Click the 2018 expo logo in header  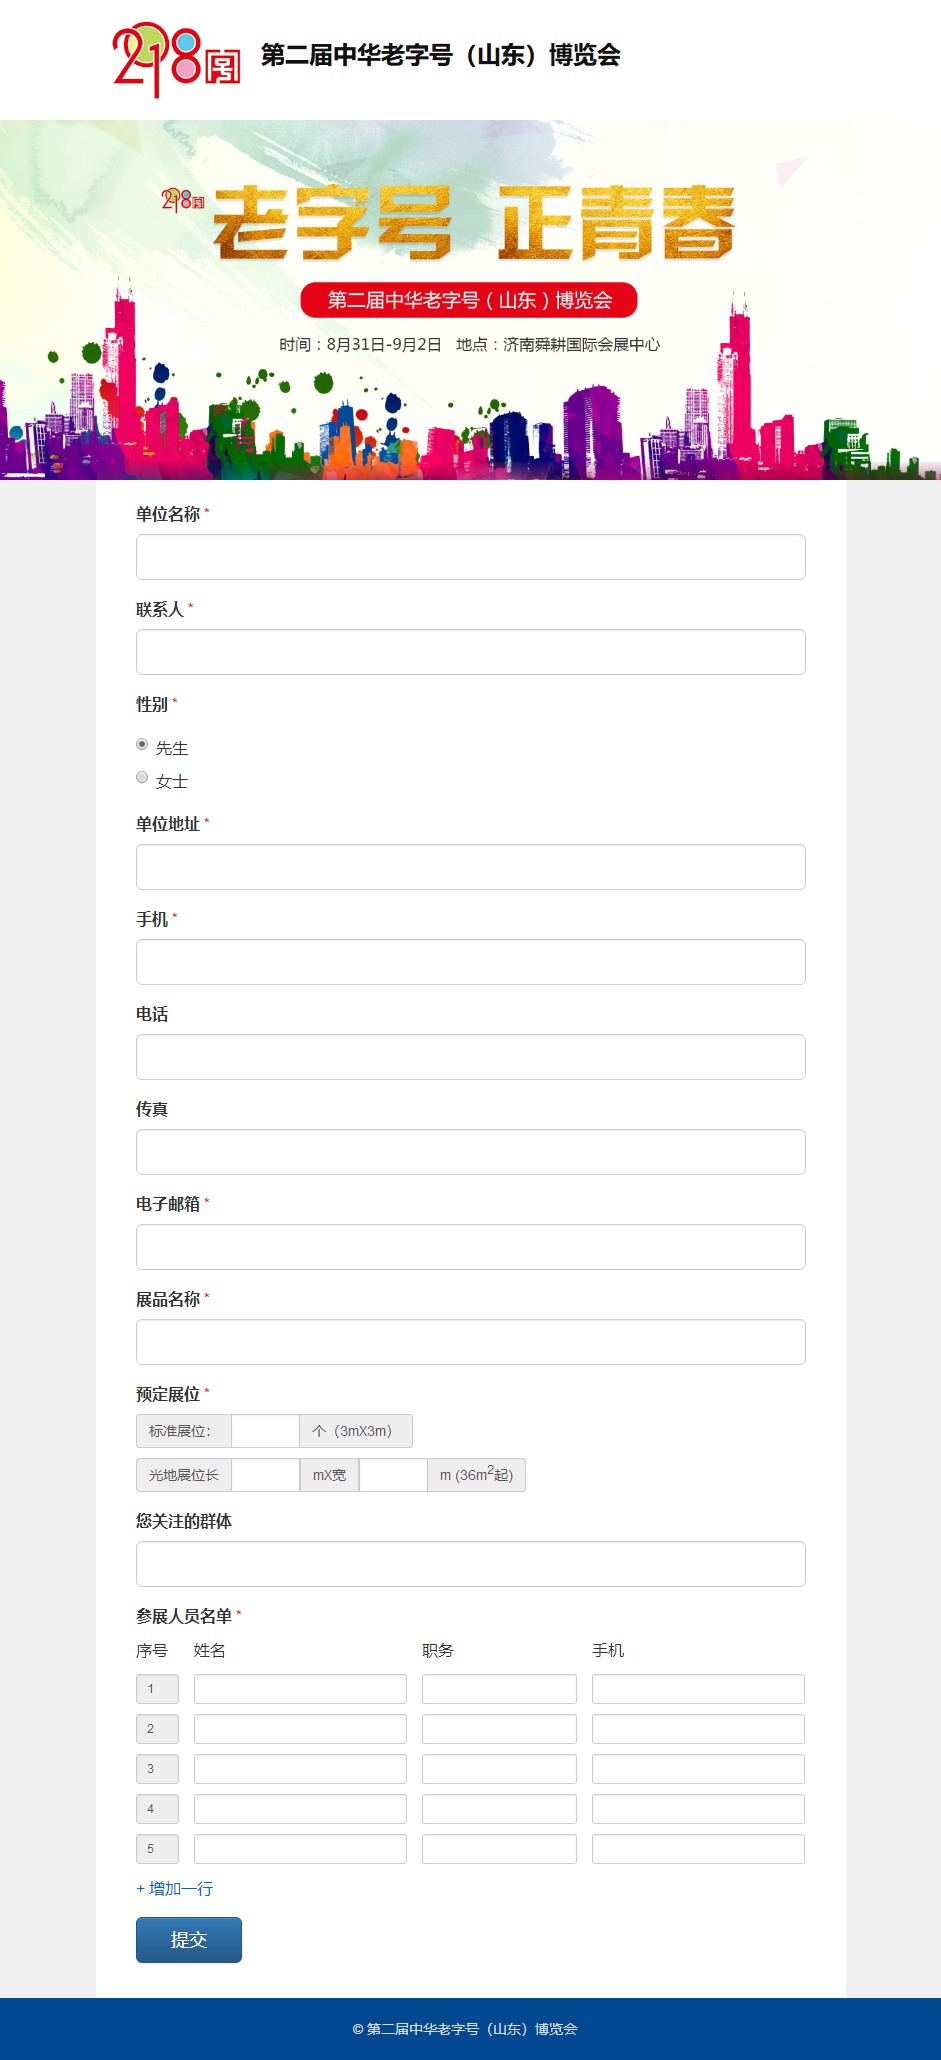click(176, 58)
